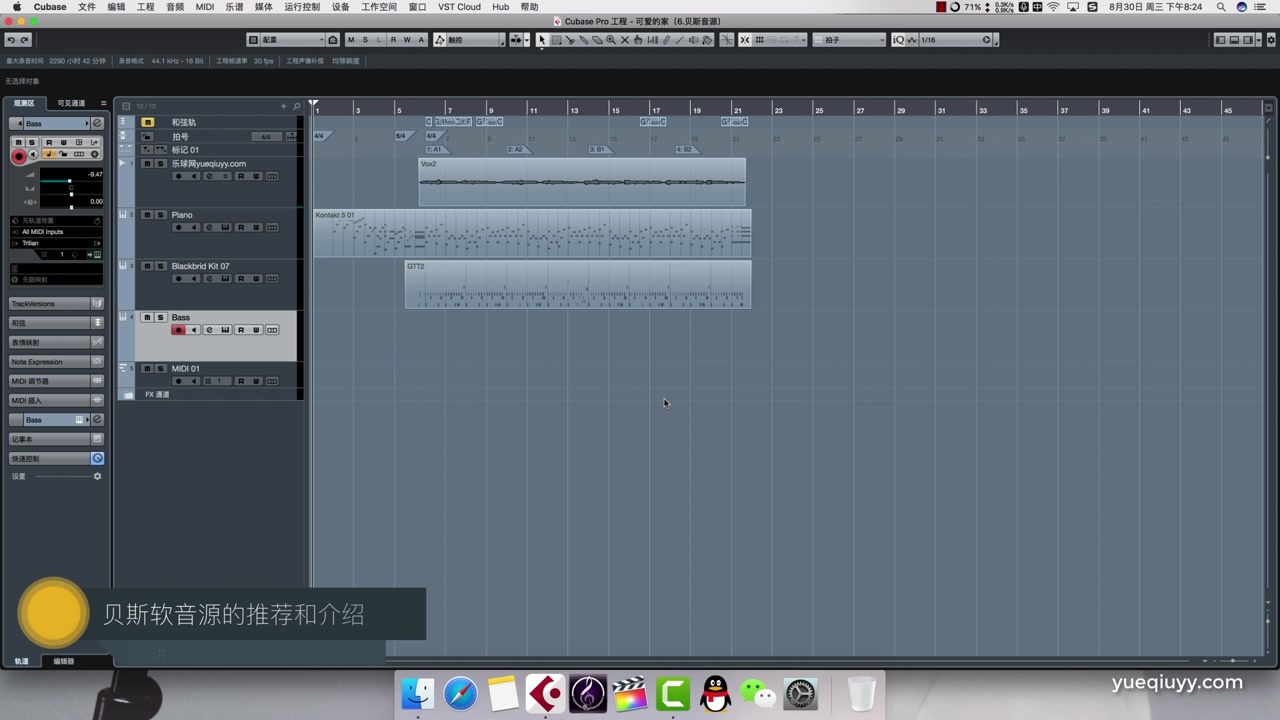The width and height of the screenshot is (1280, 720).
Task: Open the 配置 workspace dropdown
Action: [x=292, y=40]
